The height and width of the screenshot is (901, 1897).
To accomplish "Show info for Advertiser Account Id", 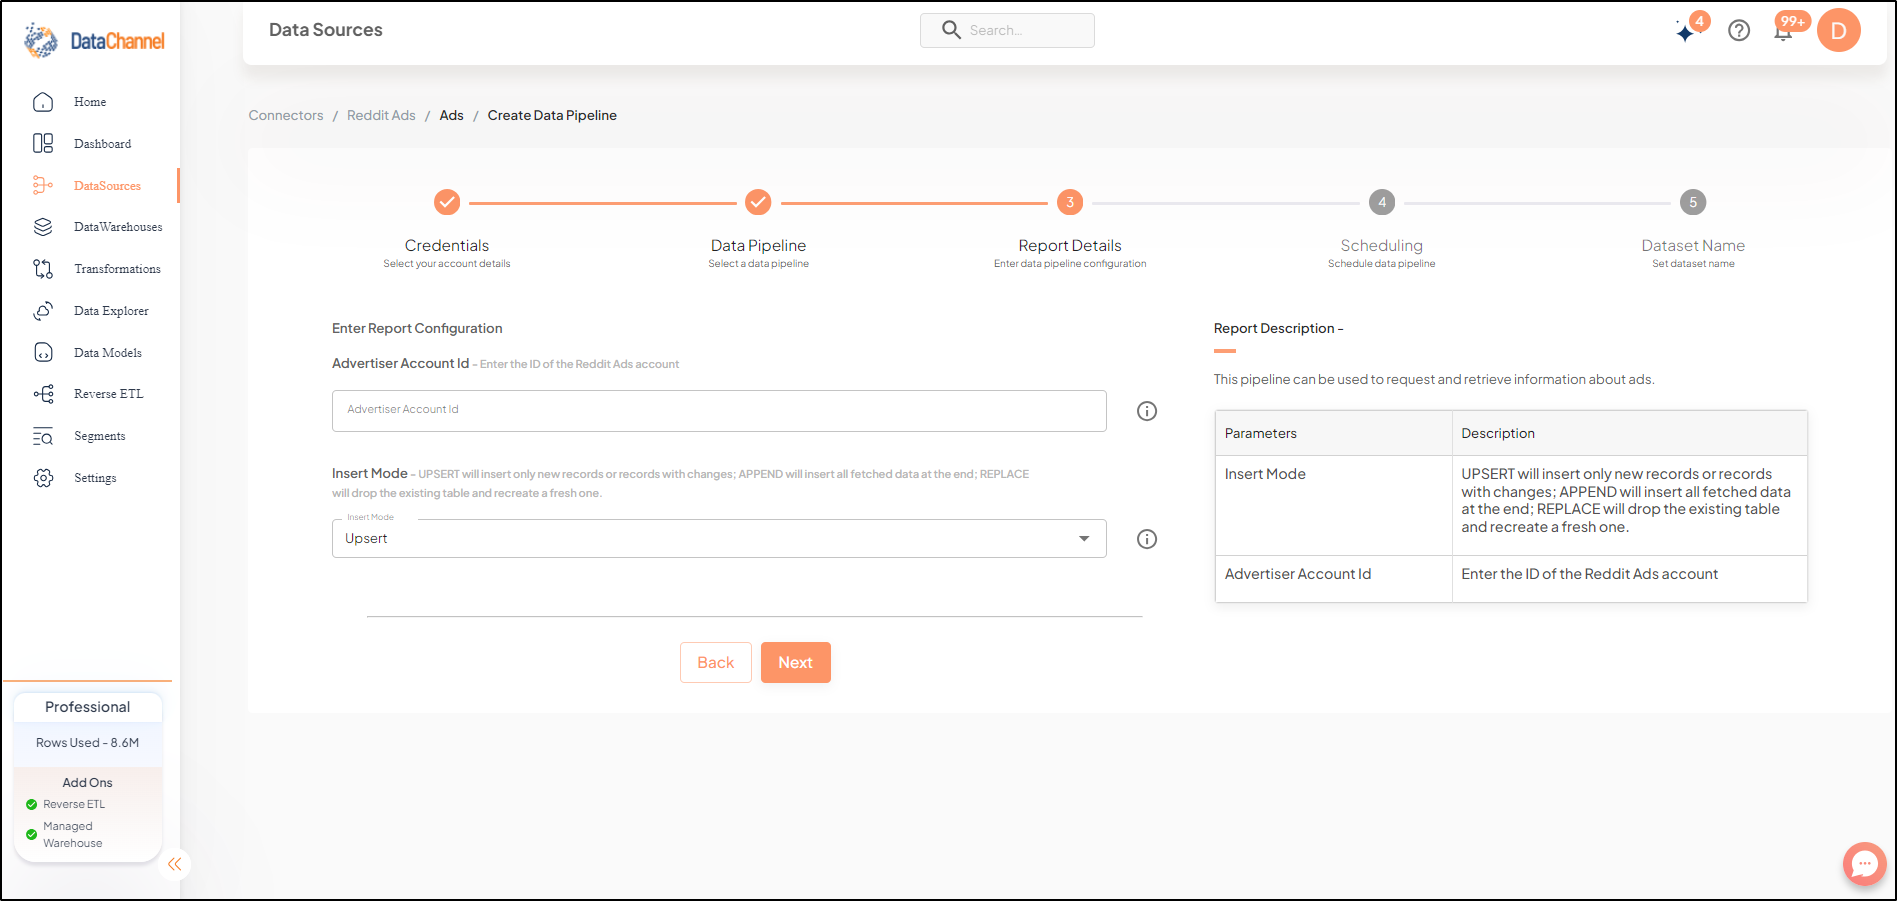I will (1147, 411).
